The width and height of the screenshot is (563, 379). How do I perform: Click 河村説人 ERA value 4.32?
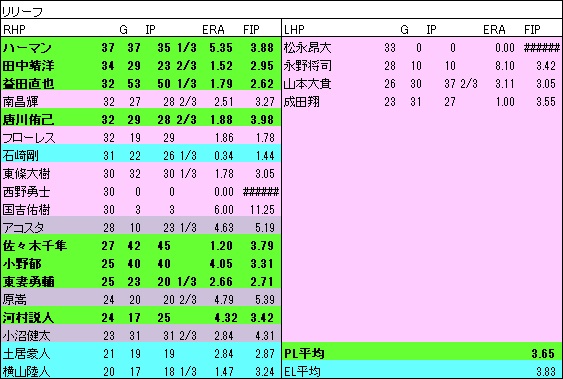tap(225, 318)
